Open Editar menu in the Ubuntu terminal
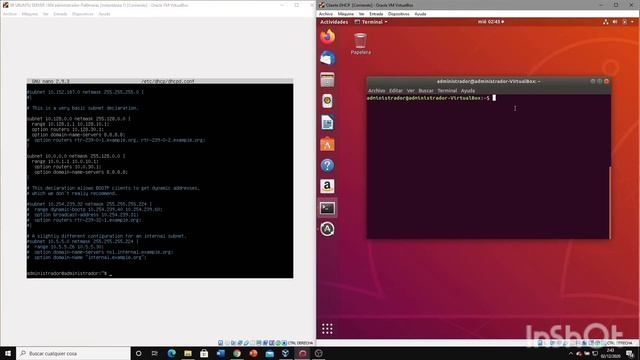640x360 pixels. coord(396,91)
